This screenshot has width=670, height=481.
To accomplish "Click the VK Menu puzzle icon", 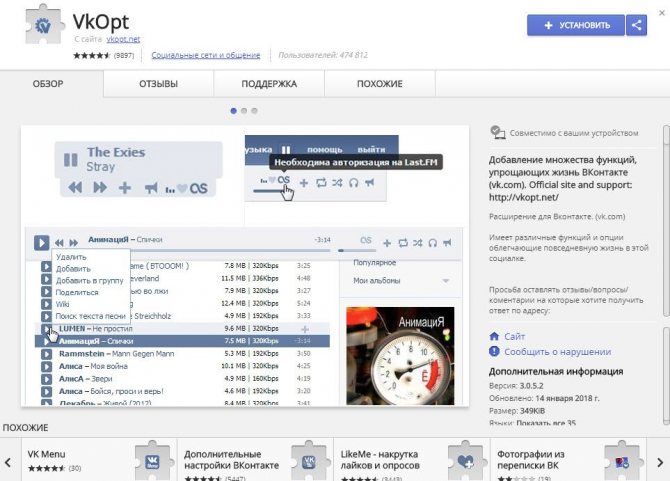I will click(x=152, y=461).
